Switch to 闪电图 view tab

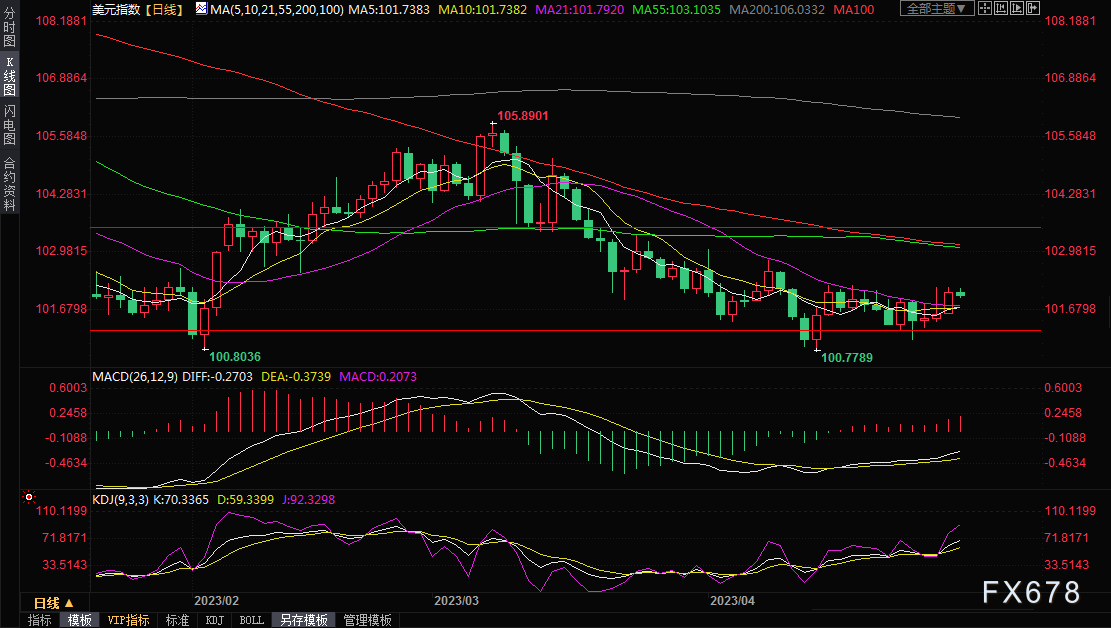pos(9,125)
